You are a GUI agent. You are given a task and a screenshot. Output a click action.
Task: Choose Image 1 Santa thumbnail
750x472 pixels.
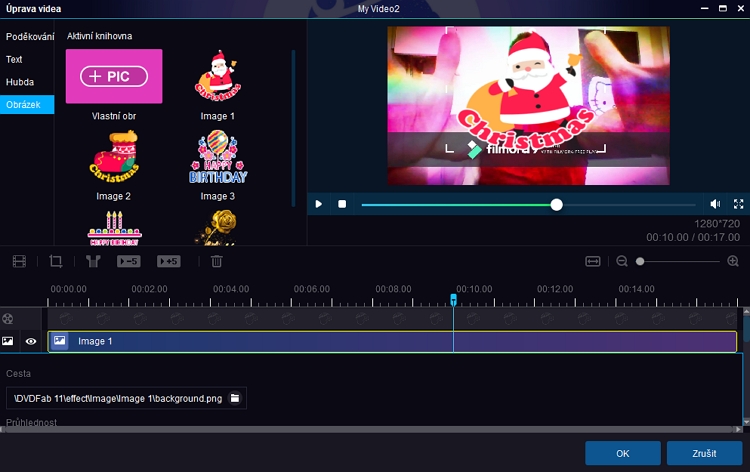pos(218,76)
